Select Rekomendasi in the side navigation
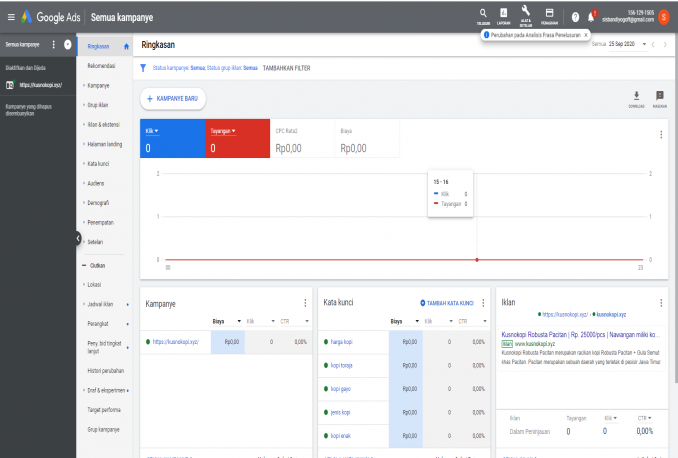 tap(102, 66)
